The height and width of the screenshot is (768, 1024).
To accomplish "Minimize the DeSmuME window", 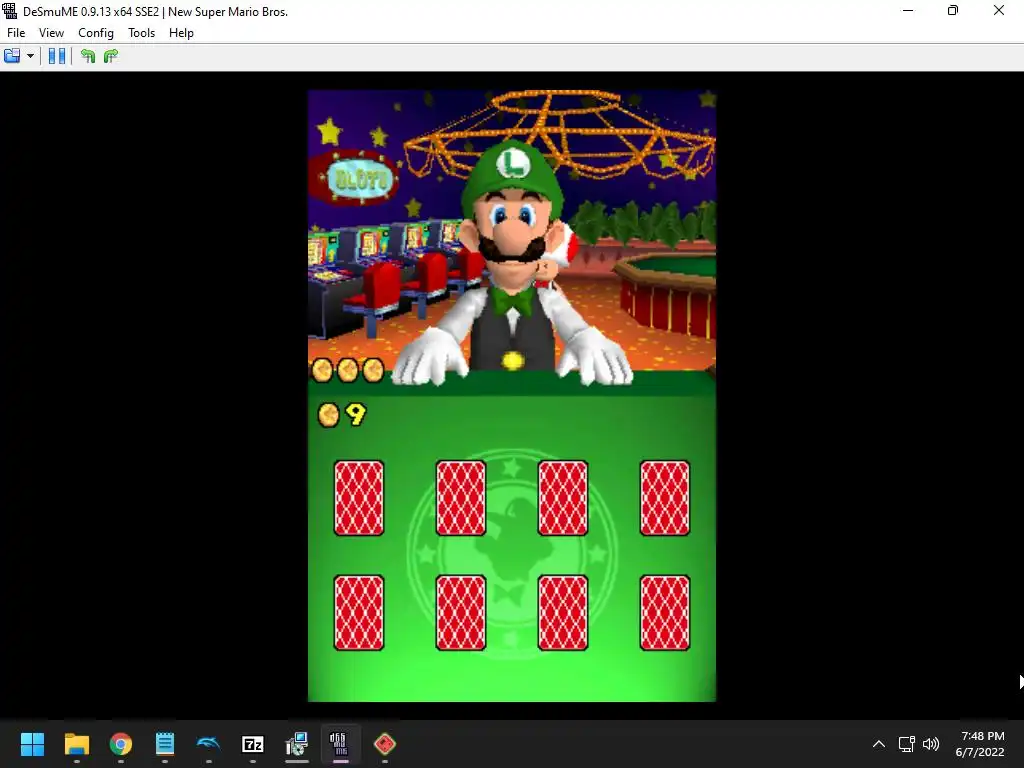I will (x=908, y=10).
